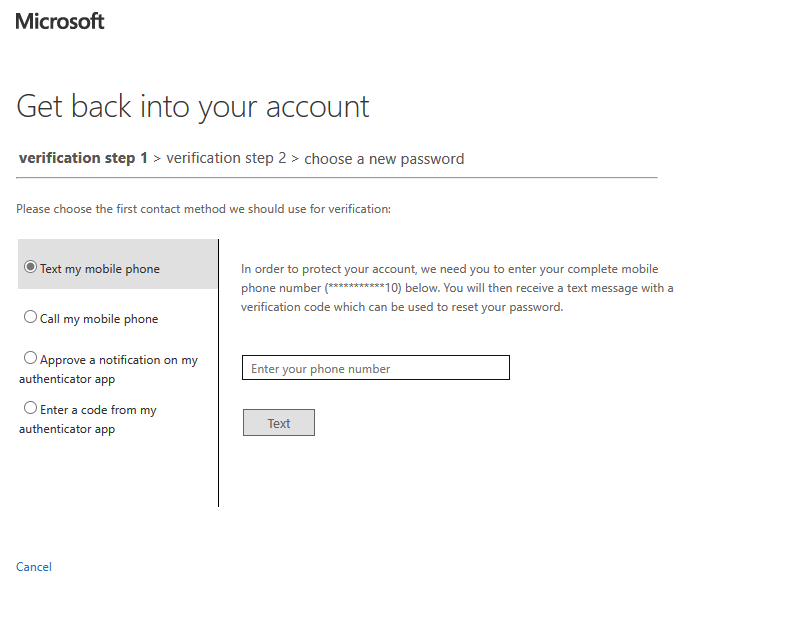This screenshot has width=794, height=623.
Task: Select 'verification step 1' in the breadcrumb
Action: pyautogui.click(x=83, y=158)
